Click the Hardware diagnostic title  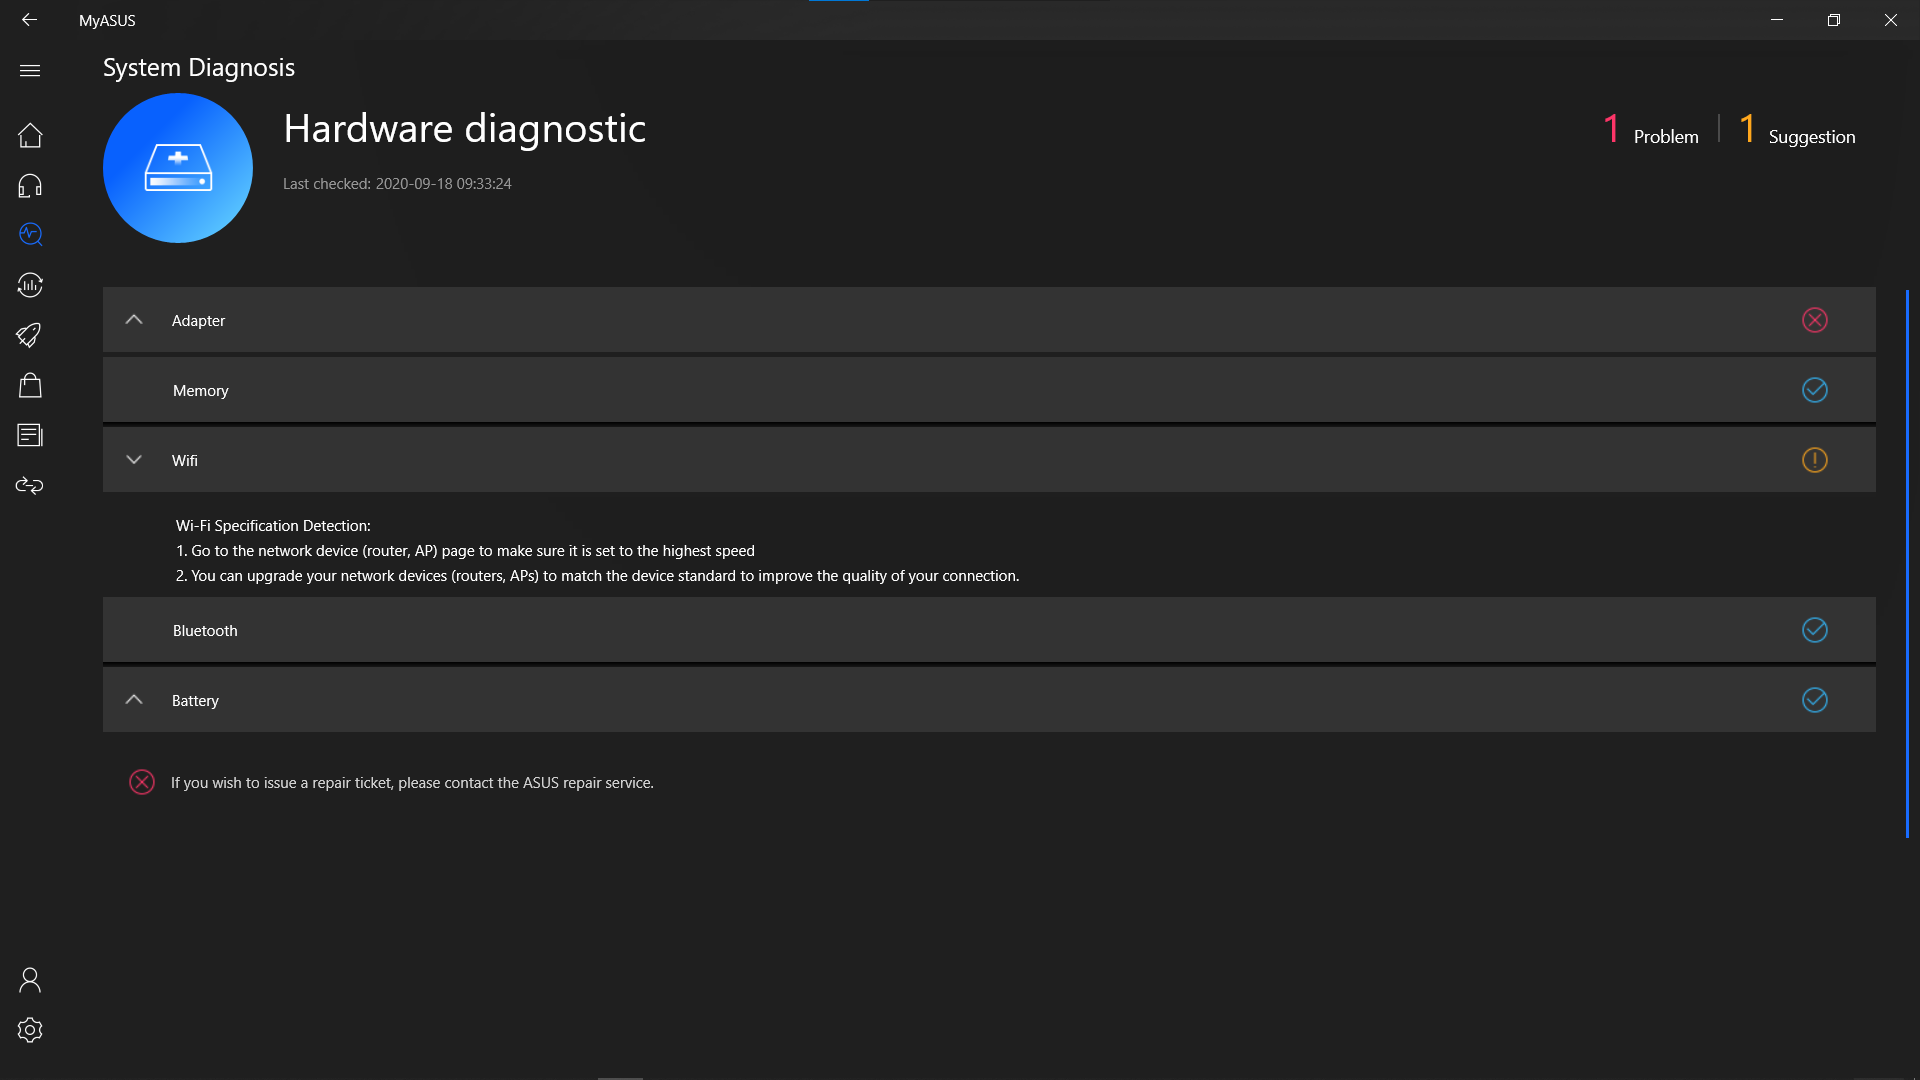[x=464, y=129]
